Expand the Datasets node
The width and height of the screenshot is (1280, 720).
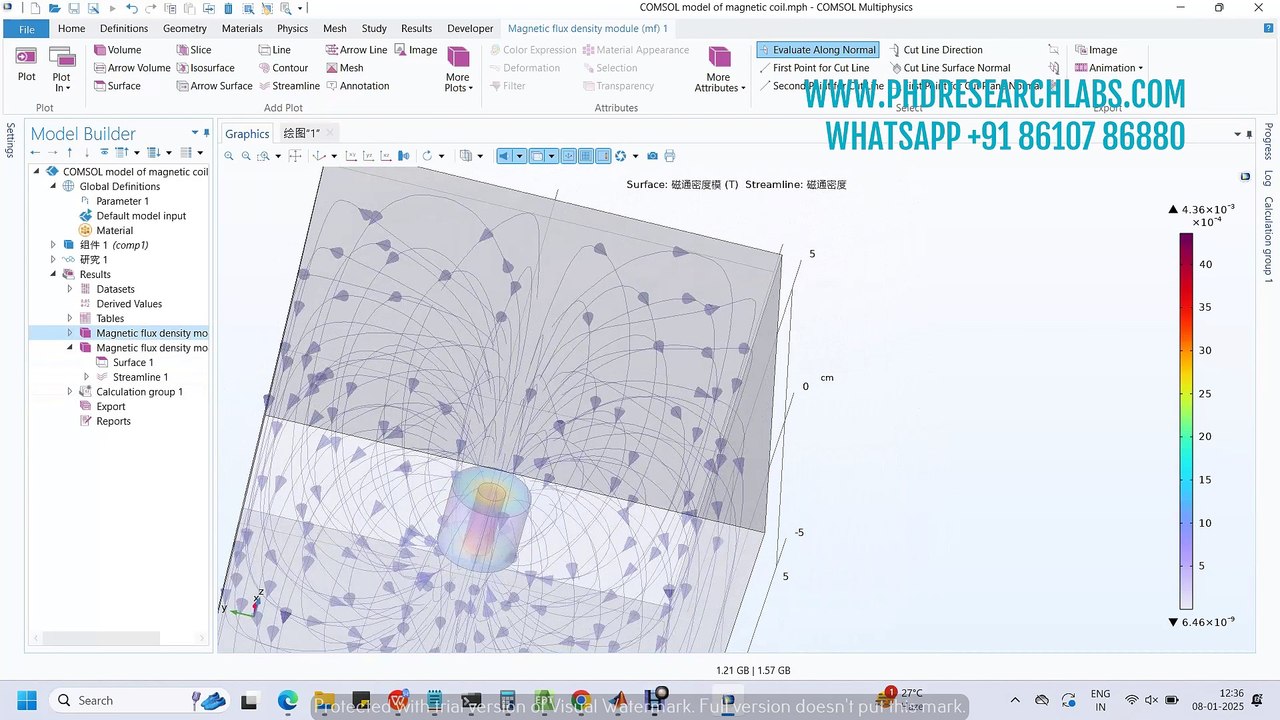(x=70, y=289)
